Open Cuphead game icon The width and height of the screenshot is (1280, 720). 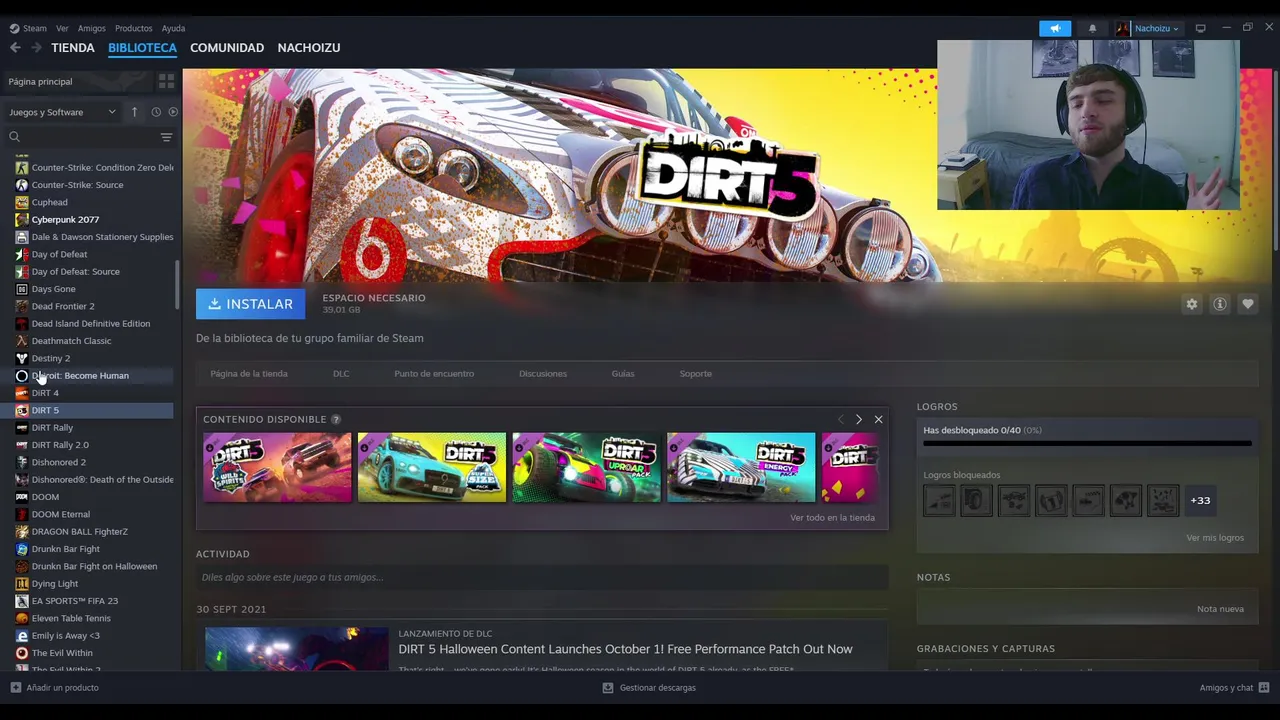click(x=22, y=202)
